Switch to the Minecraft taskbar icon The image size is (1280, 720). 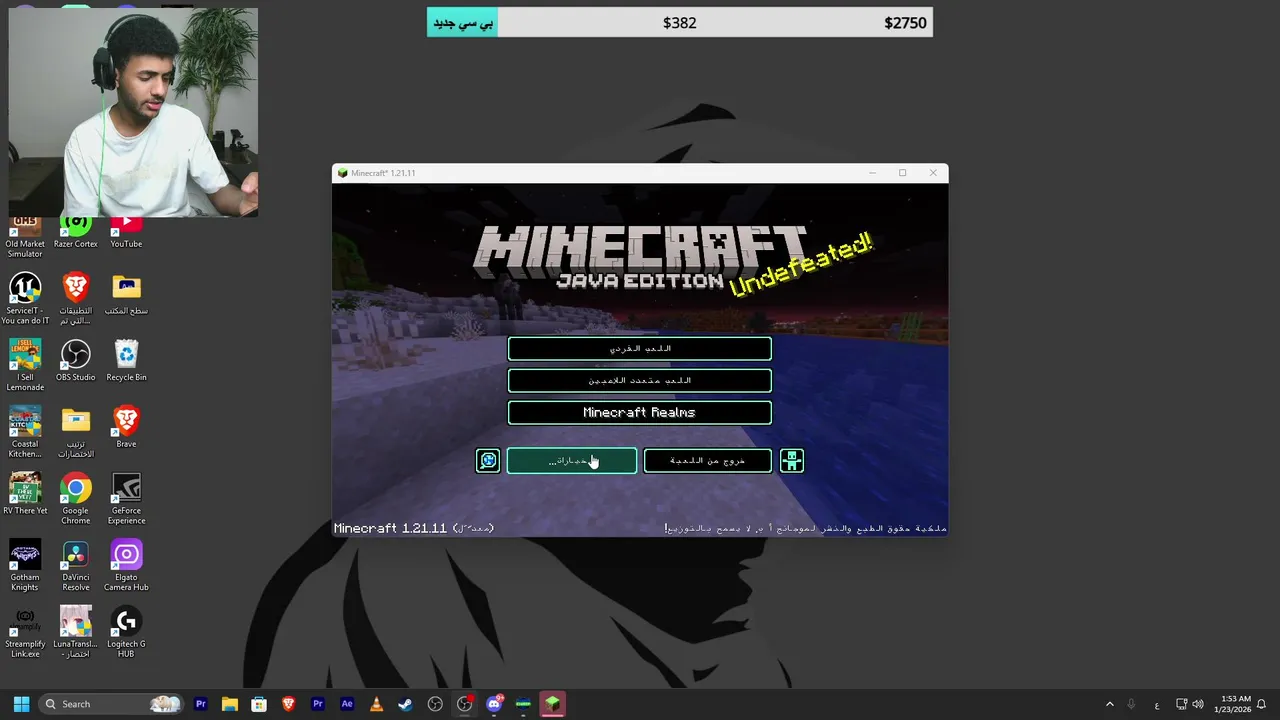(x=552, y=704)
